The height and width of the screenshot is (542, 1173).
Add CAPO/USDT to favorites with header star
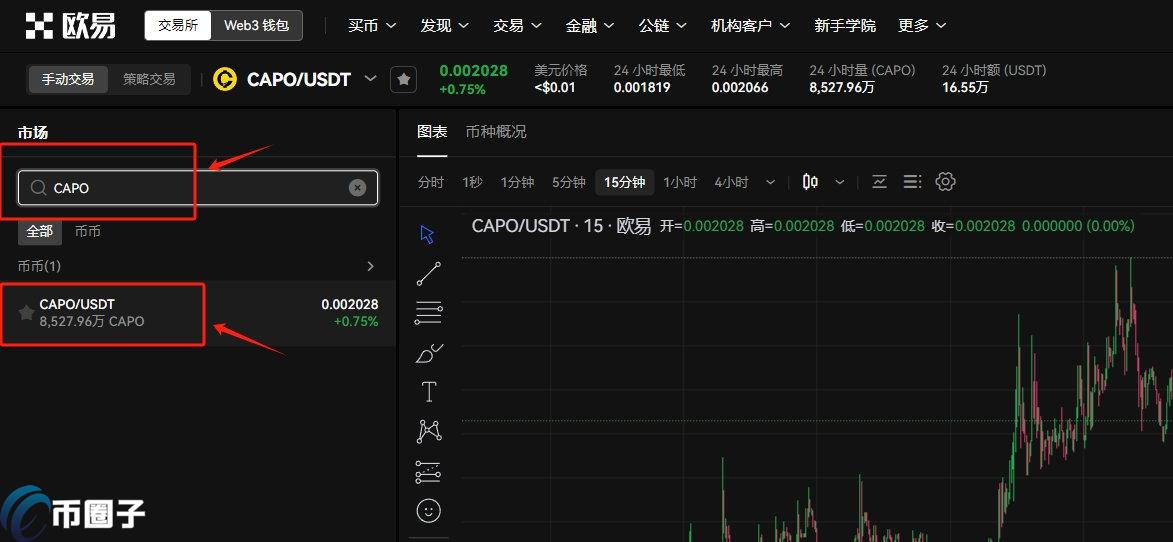coord(403,79)
